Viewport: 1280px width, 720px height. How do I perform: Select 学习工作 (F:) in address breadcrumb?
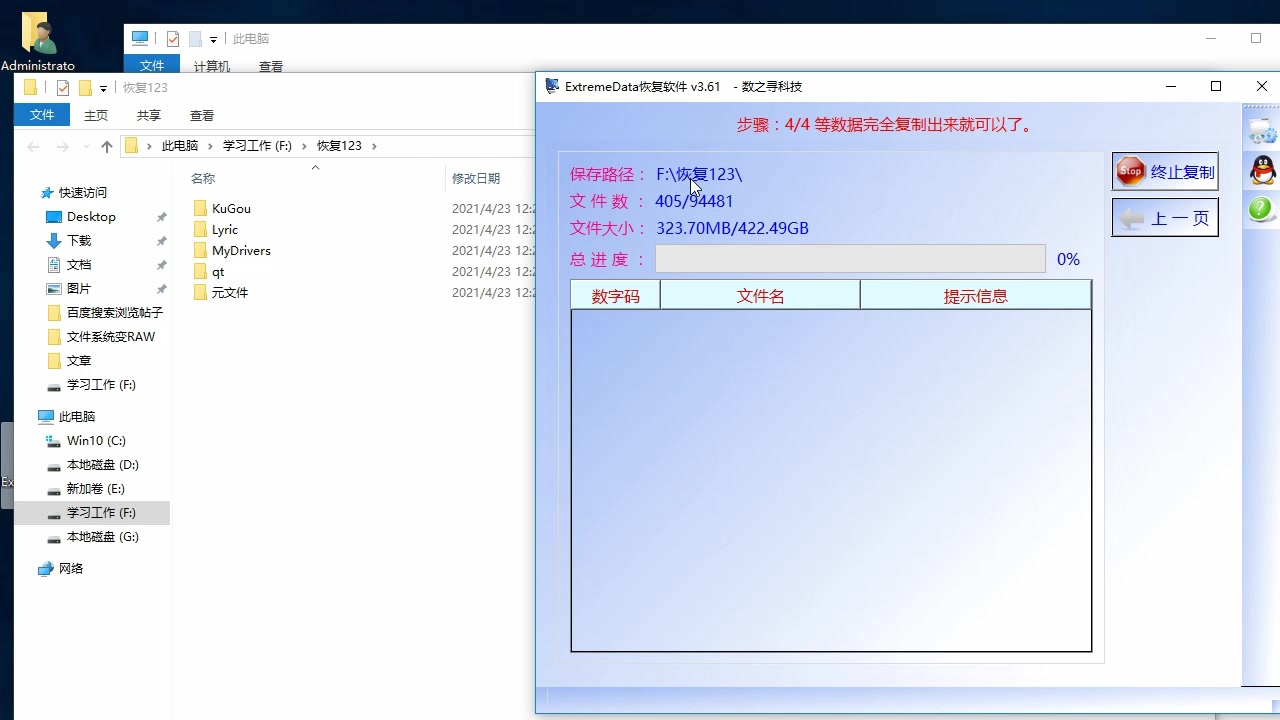click(x=257, y=146)
